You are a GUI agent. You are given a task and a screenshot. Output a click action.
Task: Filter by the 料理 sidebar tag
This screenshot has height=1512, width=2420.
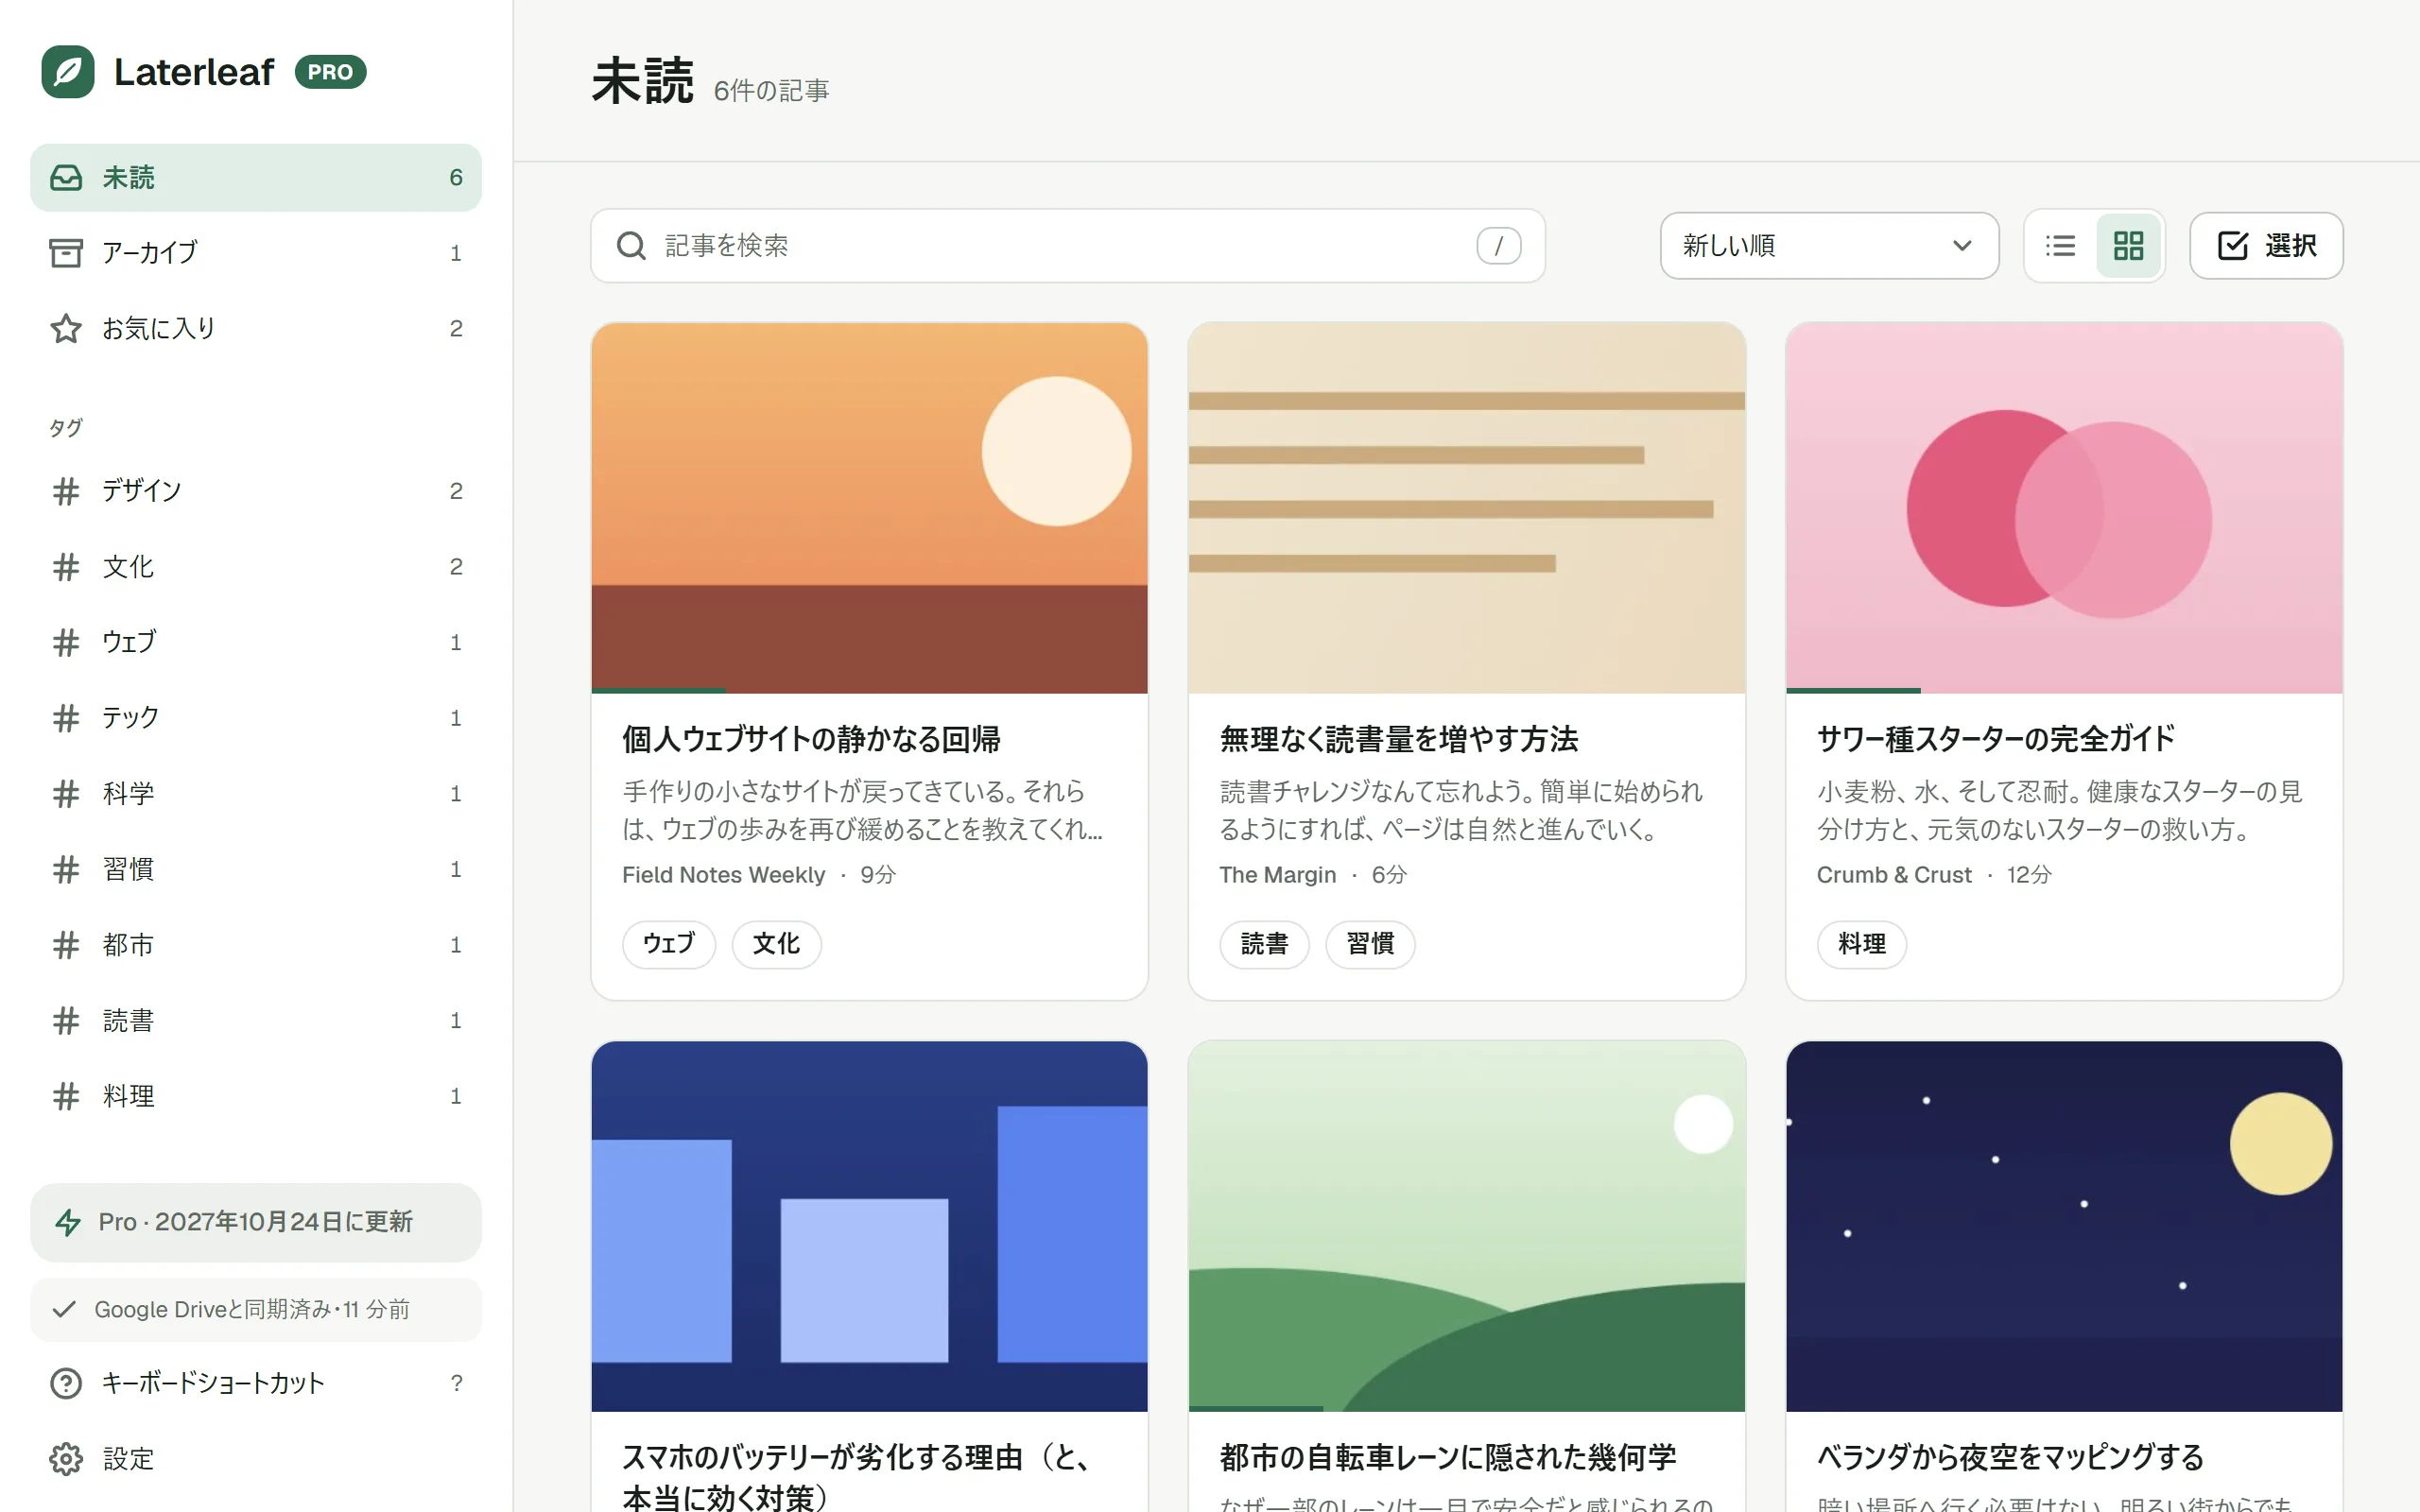point(256,1096)
